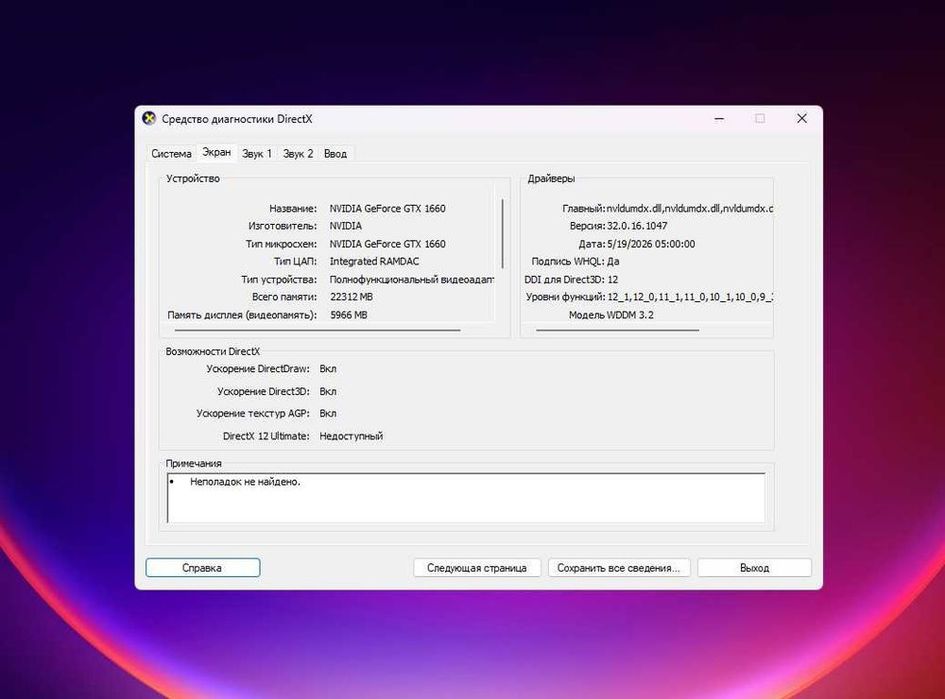This screenshot has height=699, width=945.
Task: Click Сохранить все сведения button
Action: click(618, 568)
